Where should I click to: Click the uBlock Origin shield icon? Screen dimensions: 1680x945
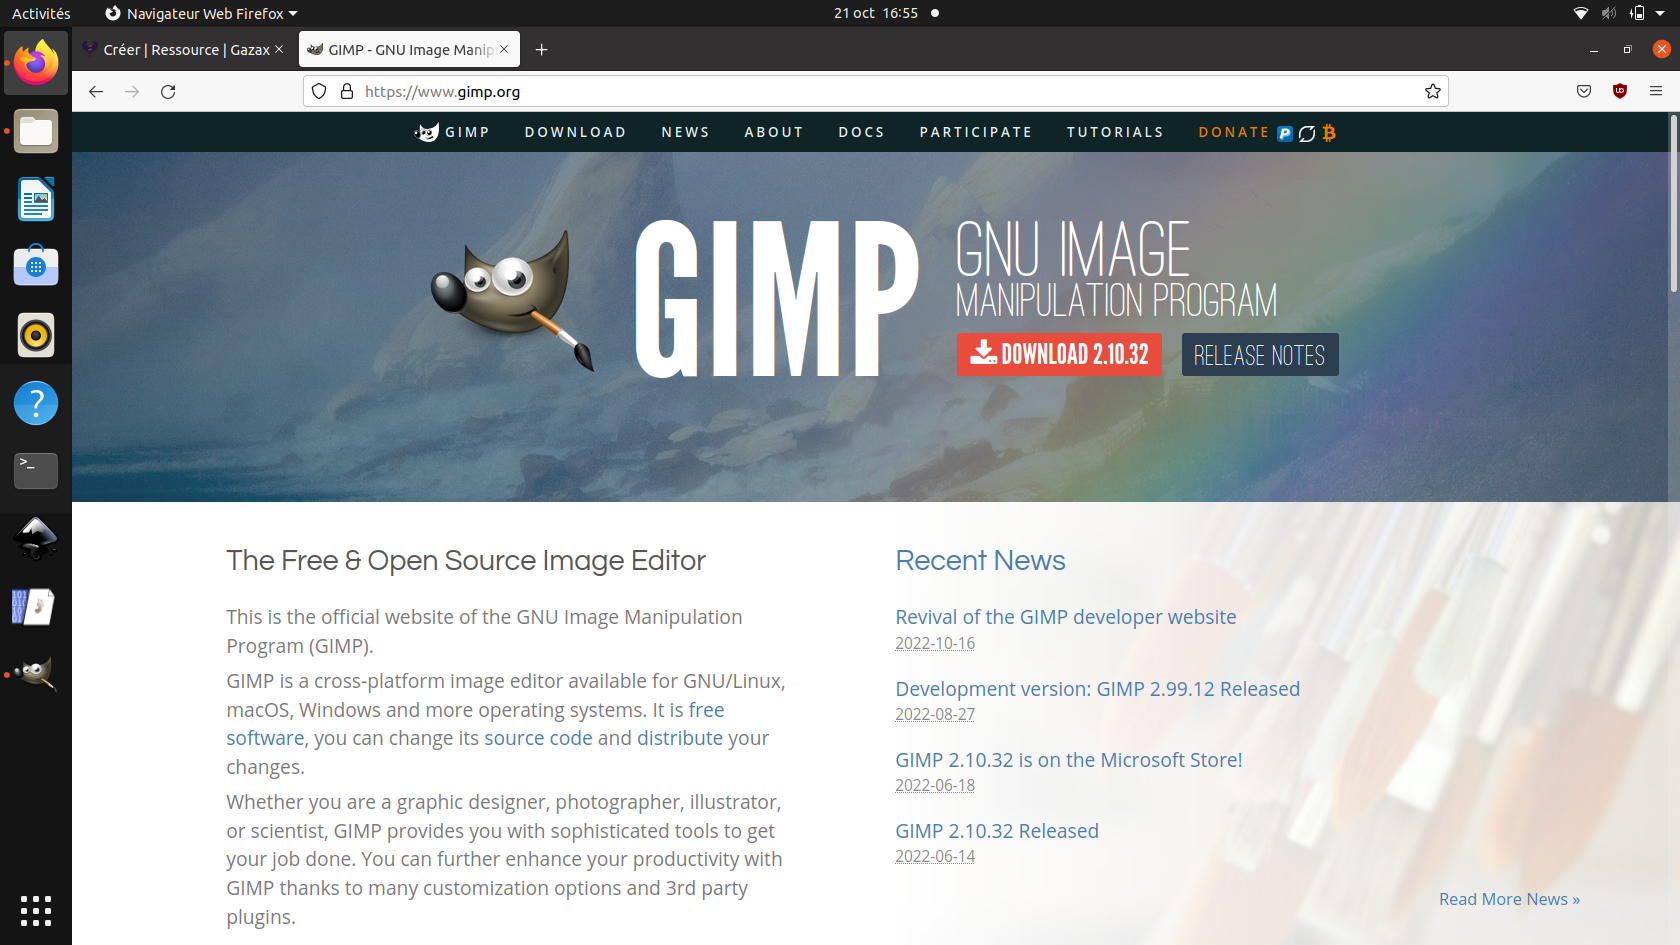point(1620,92)
